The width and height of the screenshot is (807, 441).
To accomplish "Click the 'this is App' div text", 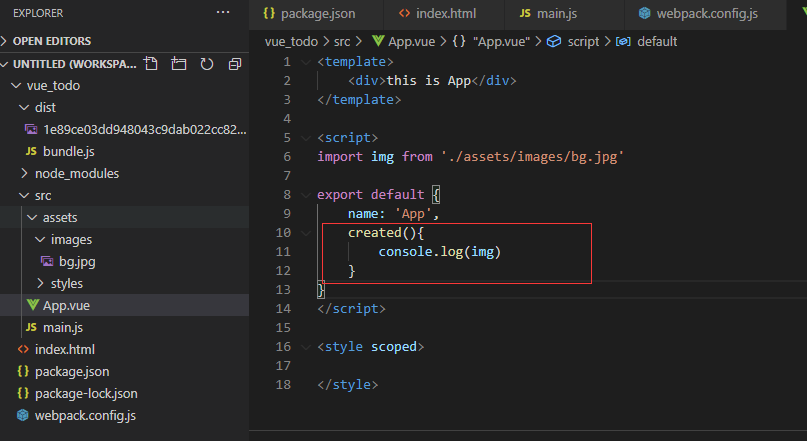I will [428, 81].
